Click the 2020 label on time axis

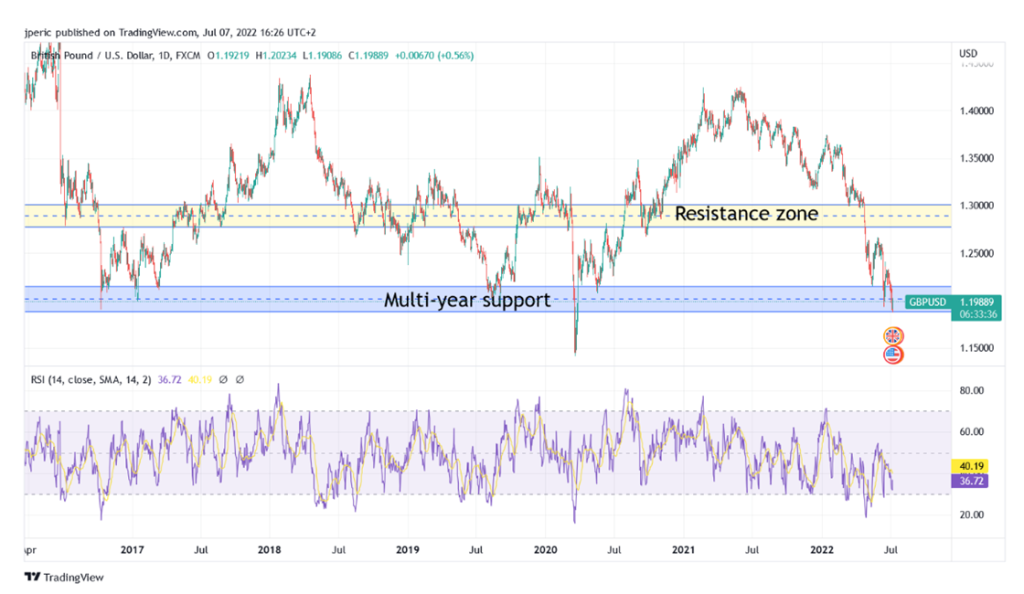click(545, 549)
